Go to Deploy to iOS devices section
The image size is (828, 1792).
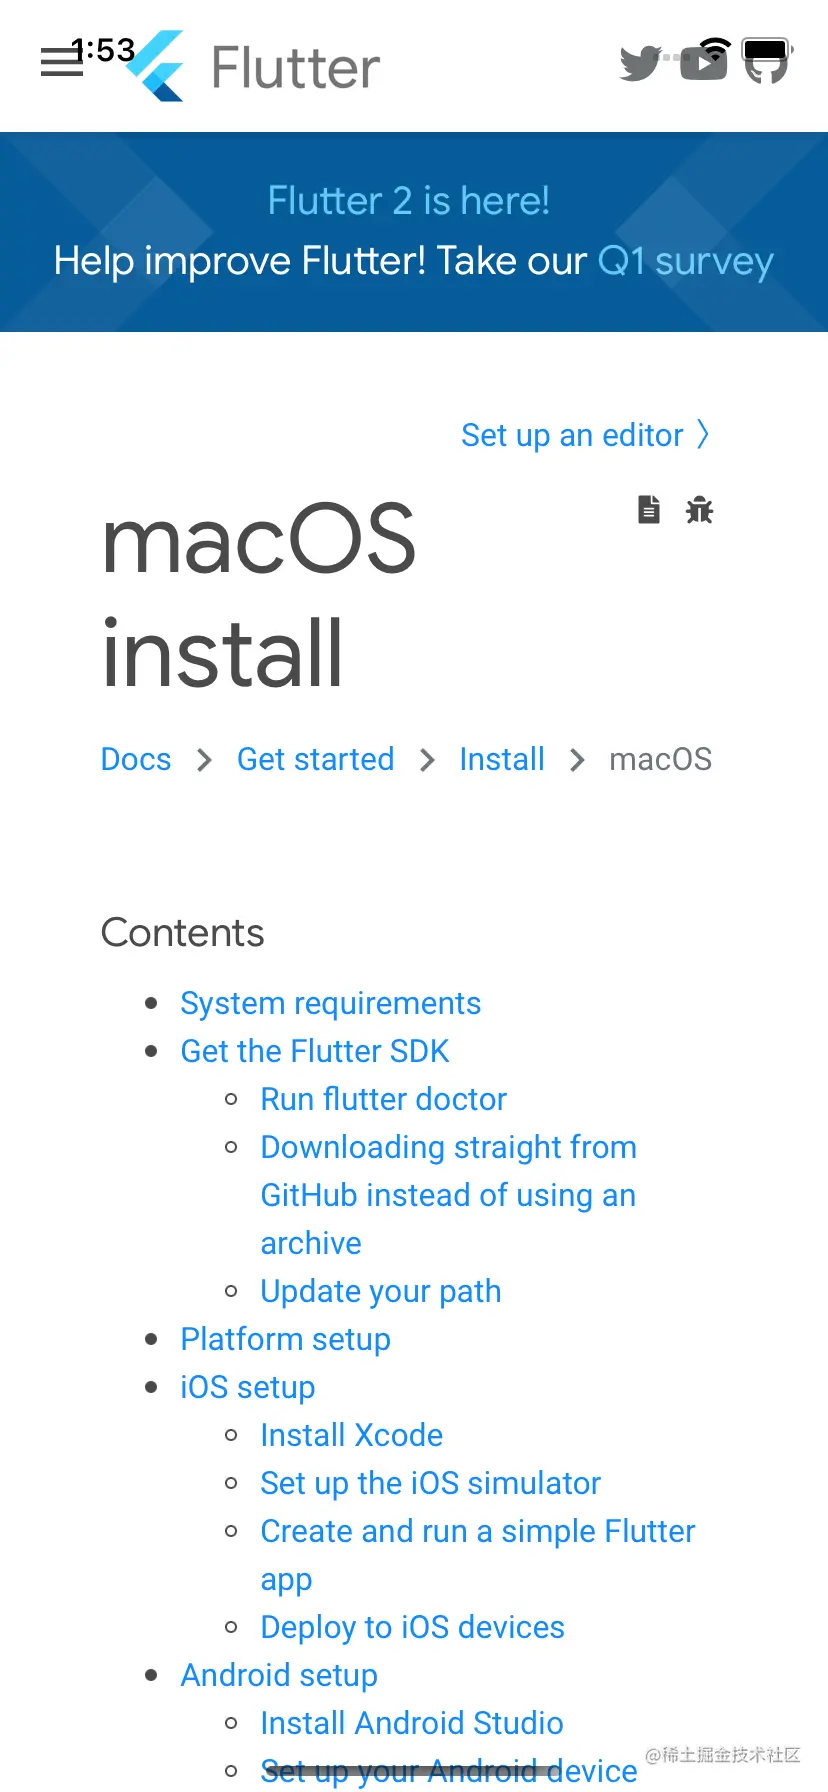click(413, 1627)
